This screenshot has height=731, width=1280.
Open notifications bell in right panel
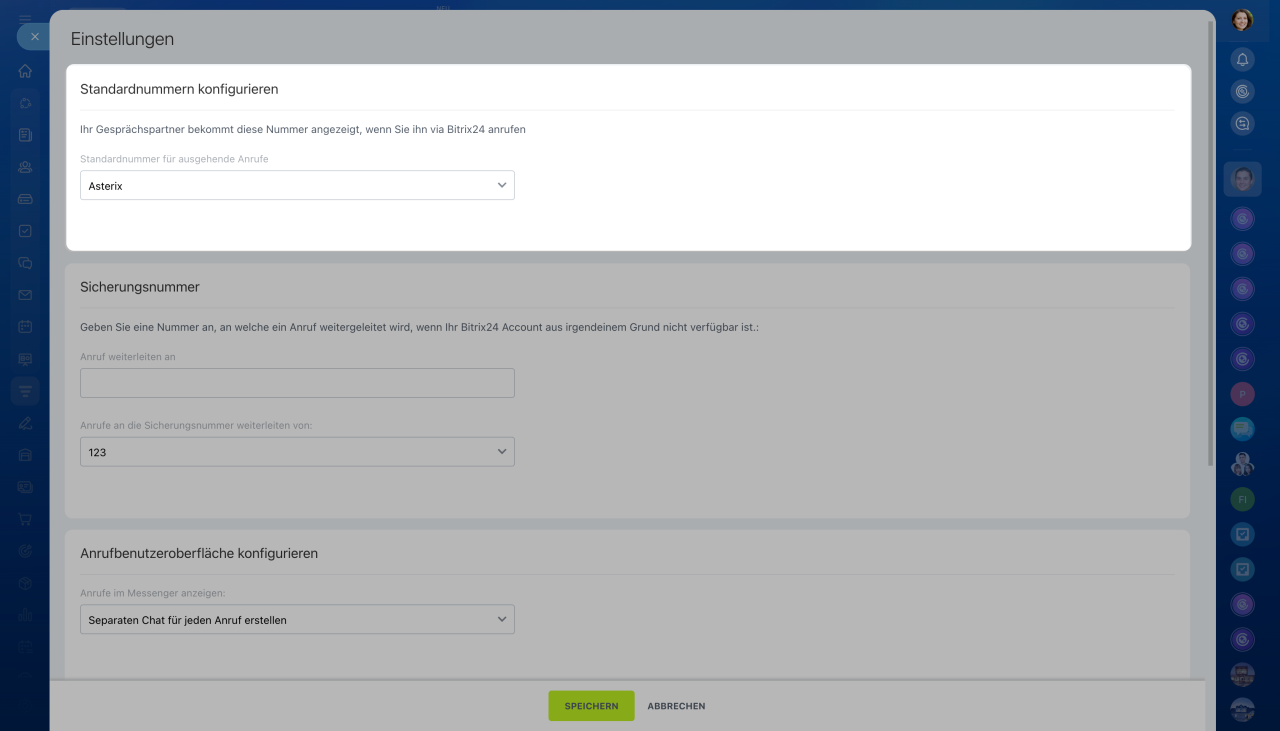(1242, 60)
